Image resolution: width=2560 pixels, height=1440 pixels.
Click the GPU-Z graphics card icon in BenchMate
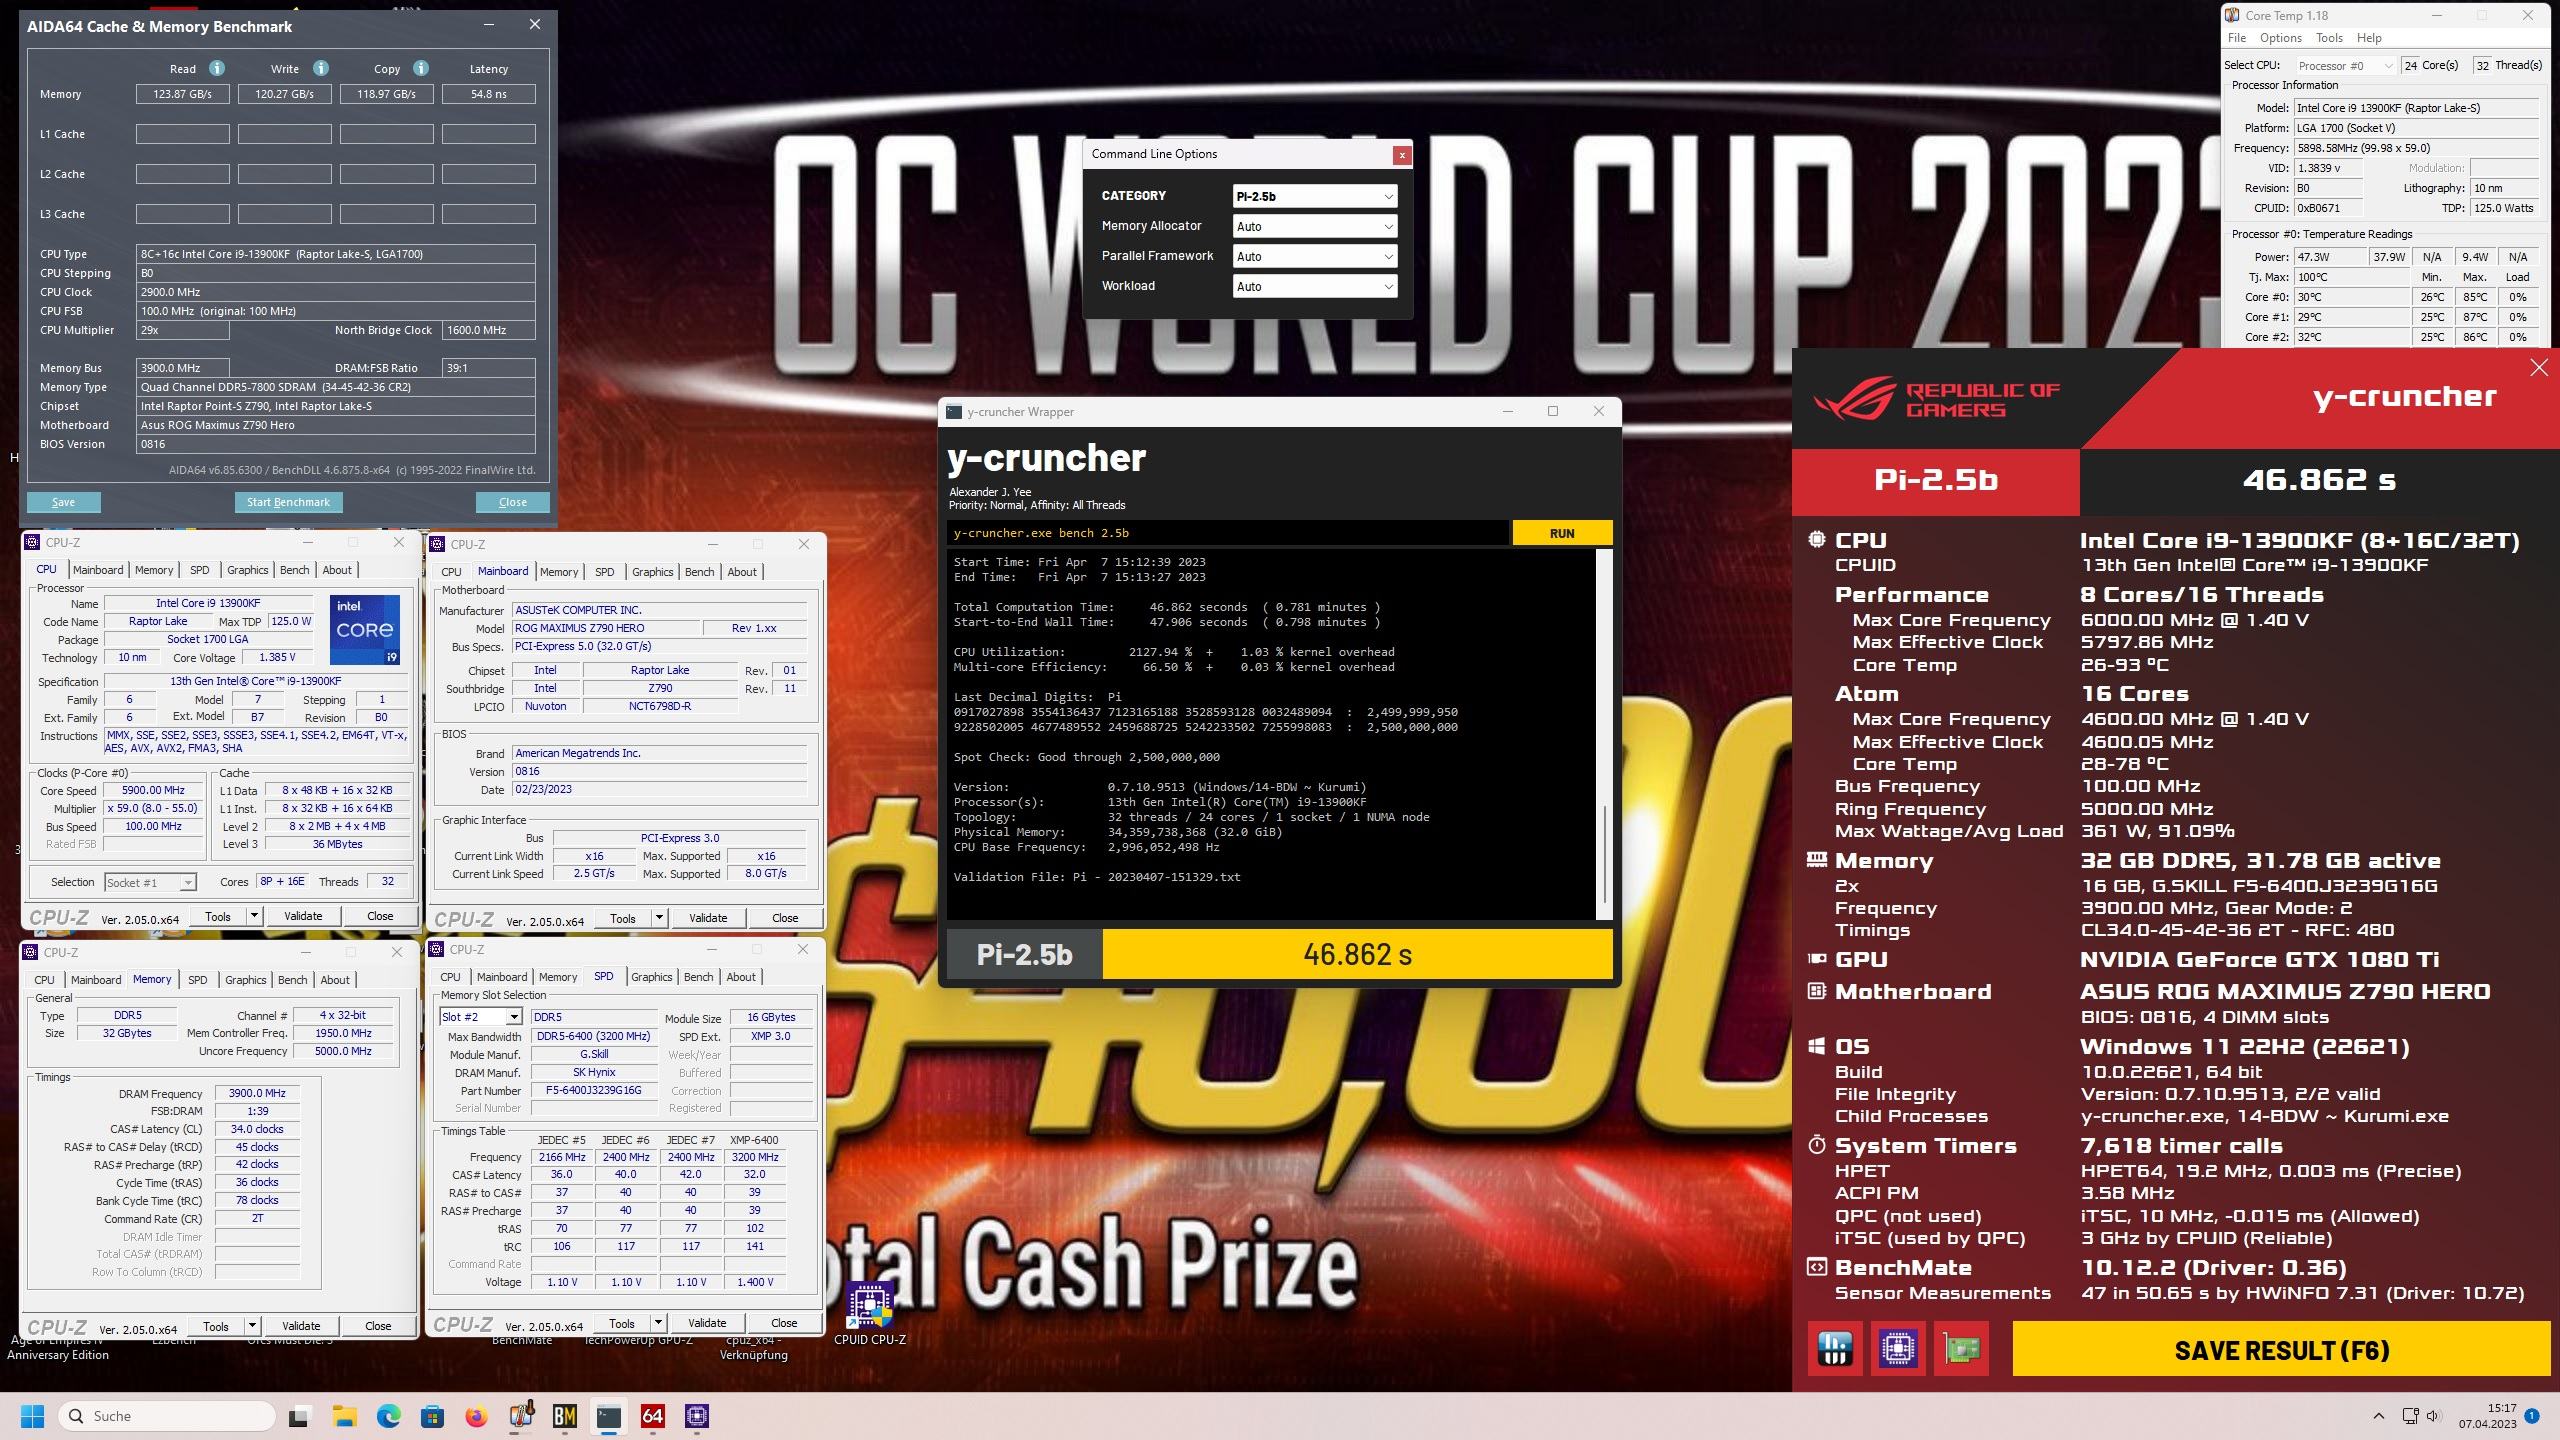click(1961, 1349)
